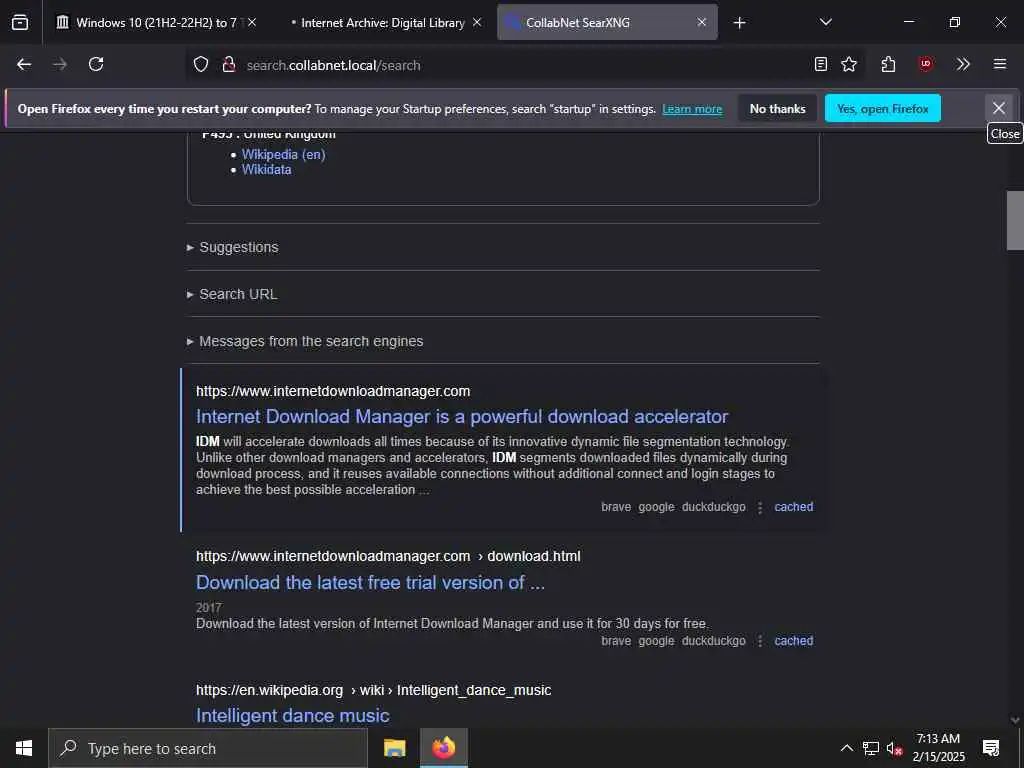Show hidden system tray icons
The height and width of the screenshot is (768, 1024).
pyautogui.click(x=846, y=748)
